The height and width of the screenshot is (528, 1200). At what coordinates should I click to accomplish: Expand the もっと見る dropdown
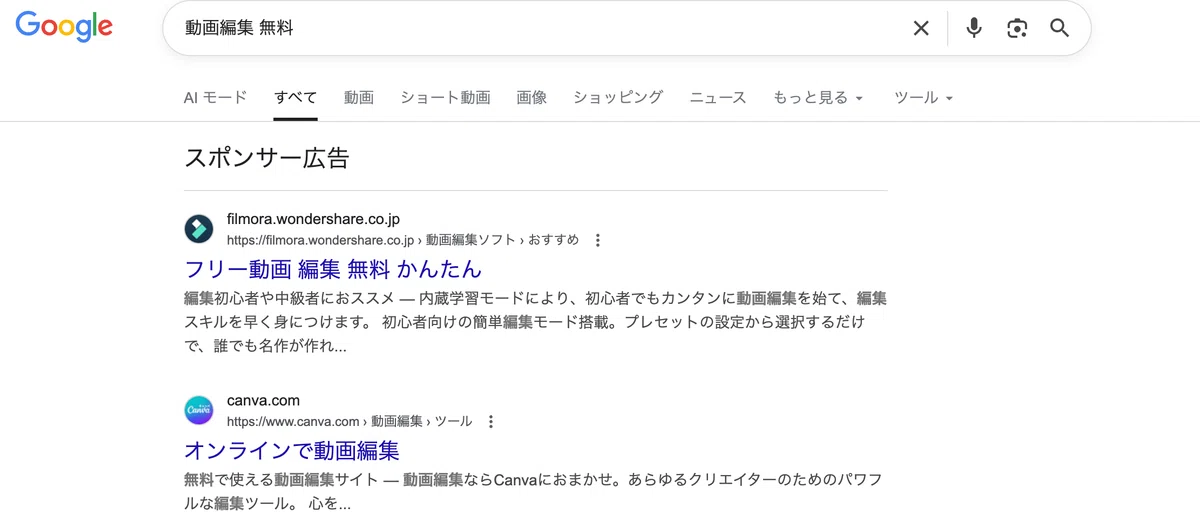click(x=818, y=97)
